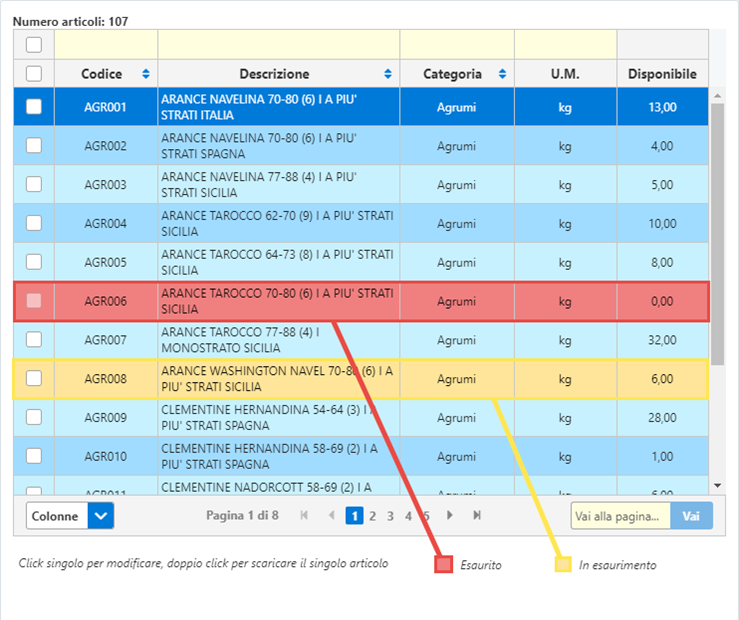The height and width of the screenshot is (620, 739).
Task: Sort by Descrizione column arrows
Action: (387, 74)
